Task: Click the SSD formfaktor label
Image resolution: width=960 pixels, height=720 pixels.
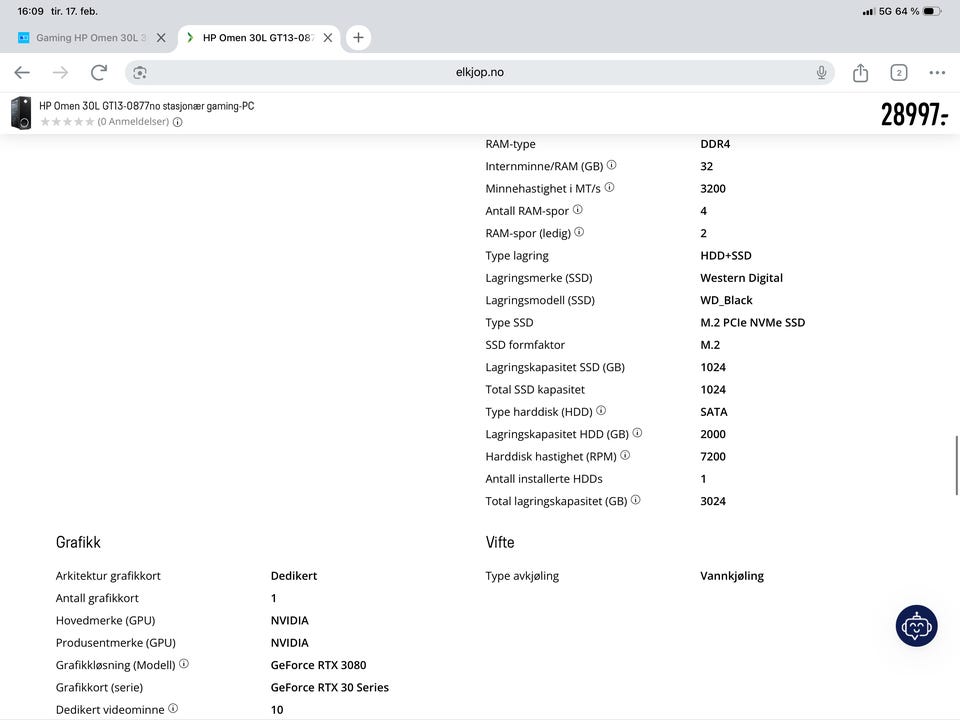Action: click(x=525, y=345)
